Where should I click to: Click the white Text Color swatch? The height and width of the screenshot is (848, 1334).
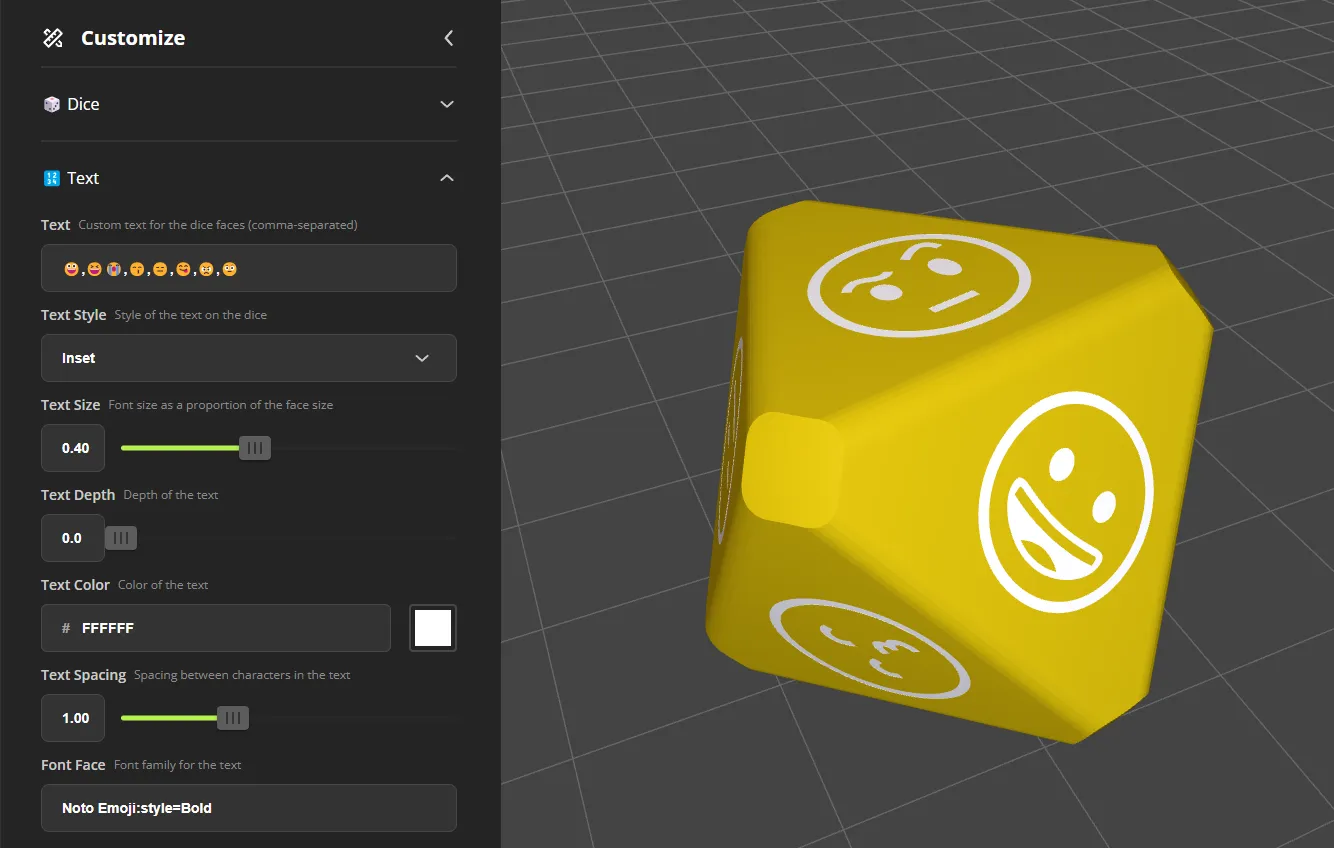432,628
